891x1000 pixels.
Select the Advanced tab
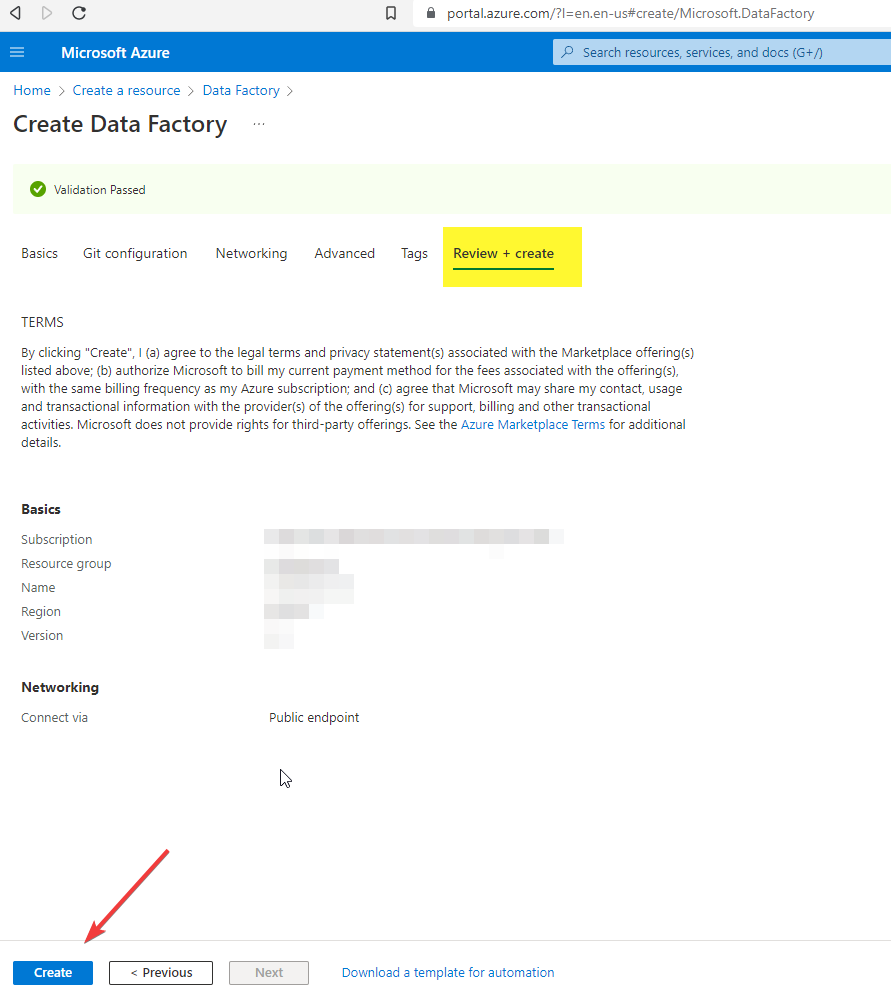click(344, 254)
